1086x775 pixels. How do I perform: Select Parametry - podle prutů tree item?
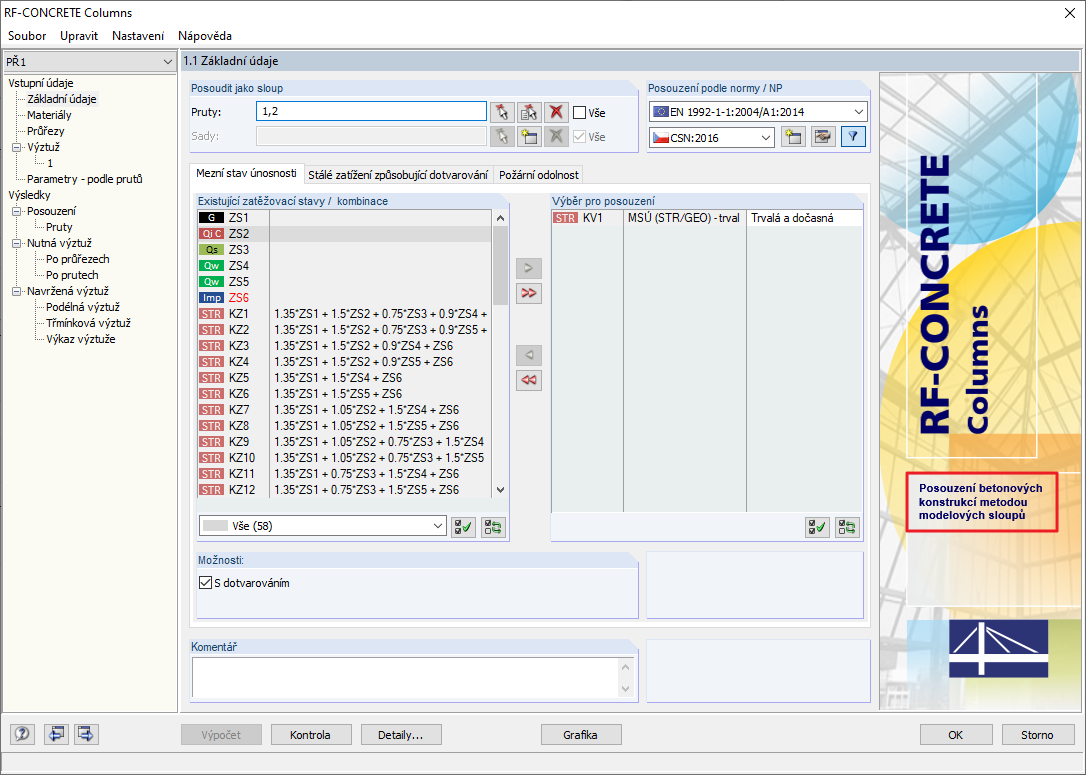(84, 179)
